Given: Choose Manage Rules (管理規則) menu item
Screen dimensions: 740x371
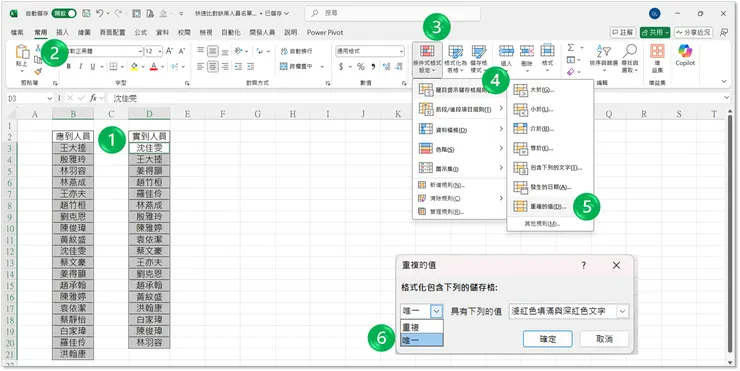Looking at the screenshot, I should pos(460,212).
